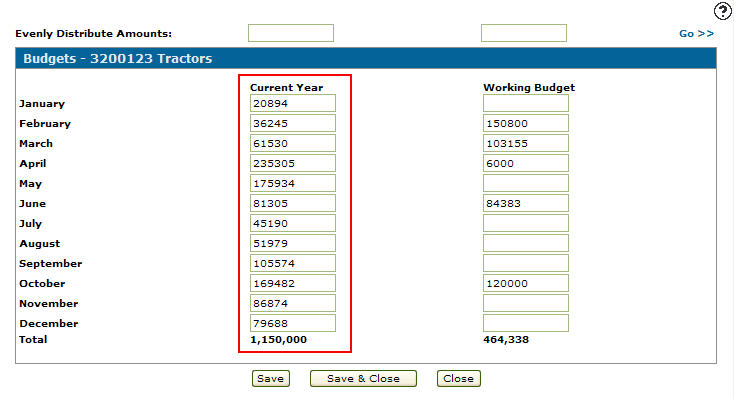This screenshot has height=399, width=734.
Task: Select the February Working Budget field 150800
Action: (x=526, y=123)
